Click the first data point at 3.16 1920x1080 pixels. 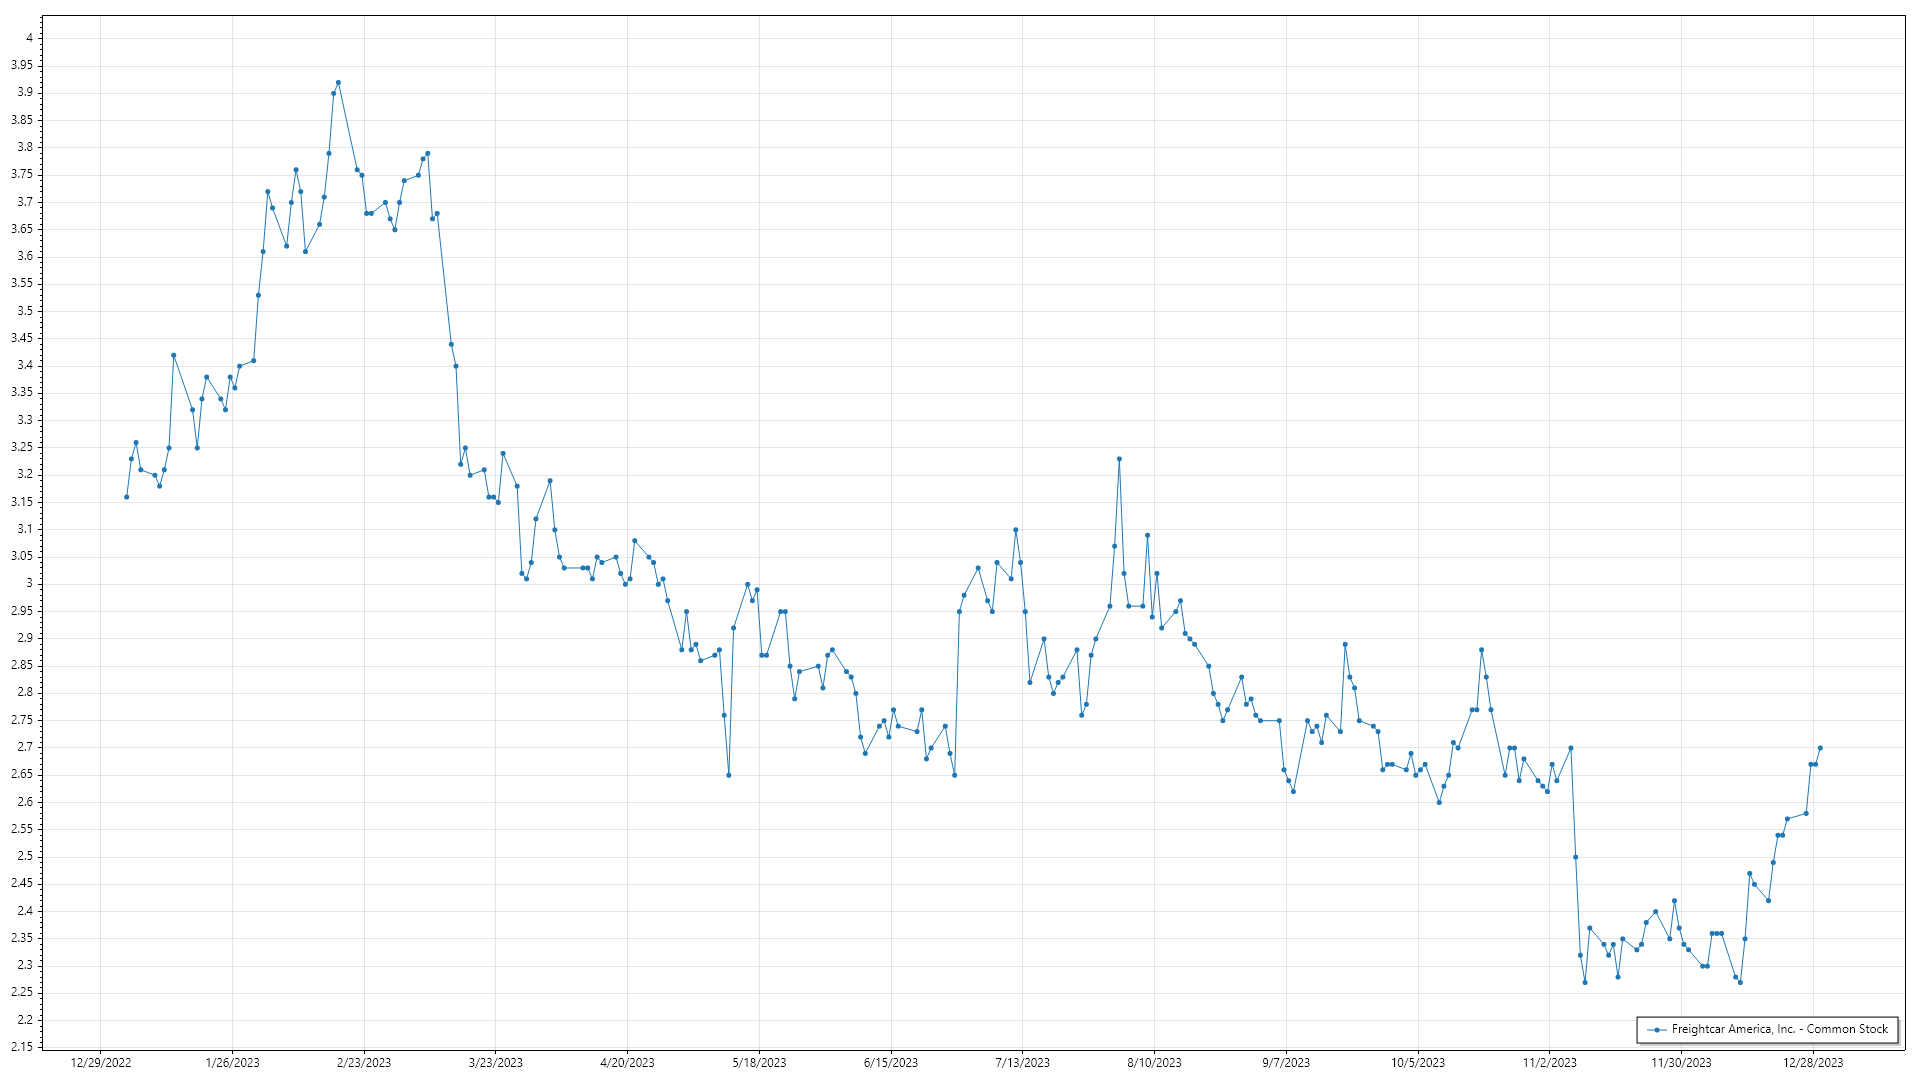click(126, 497)
